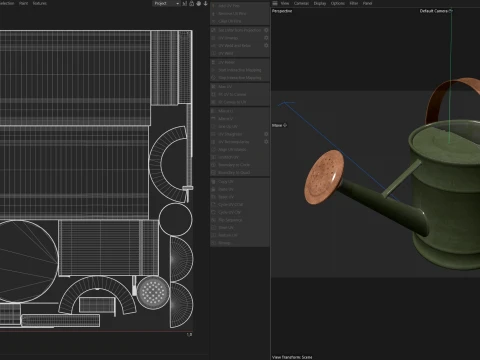Select the Add UV Pin tool
The image size is (480, 360).
click(240, 6)
